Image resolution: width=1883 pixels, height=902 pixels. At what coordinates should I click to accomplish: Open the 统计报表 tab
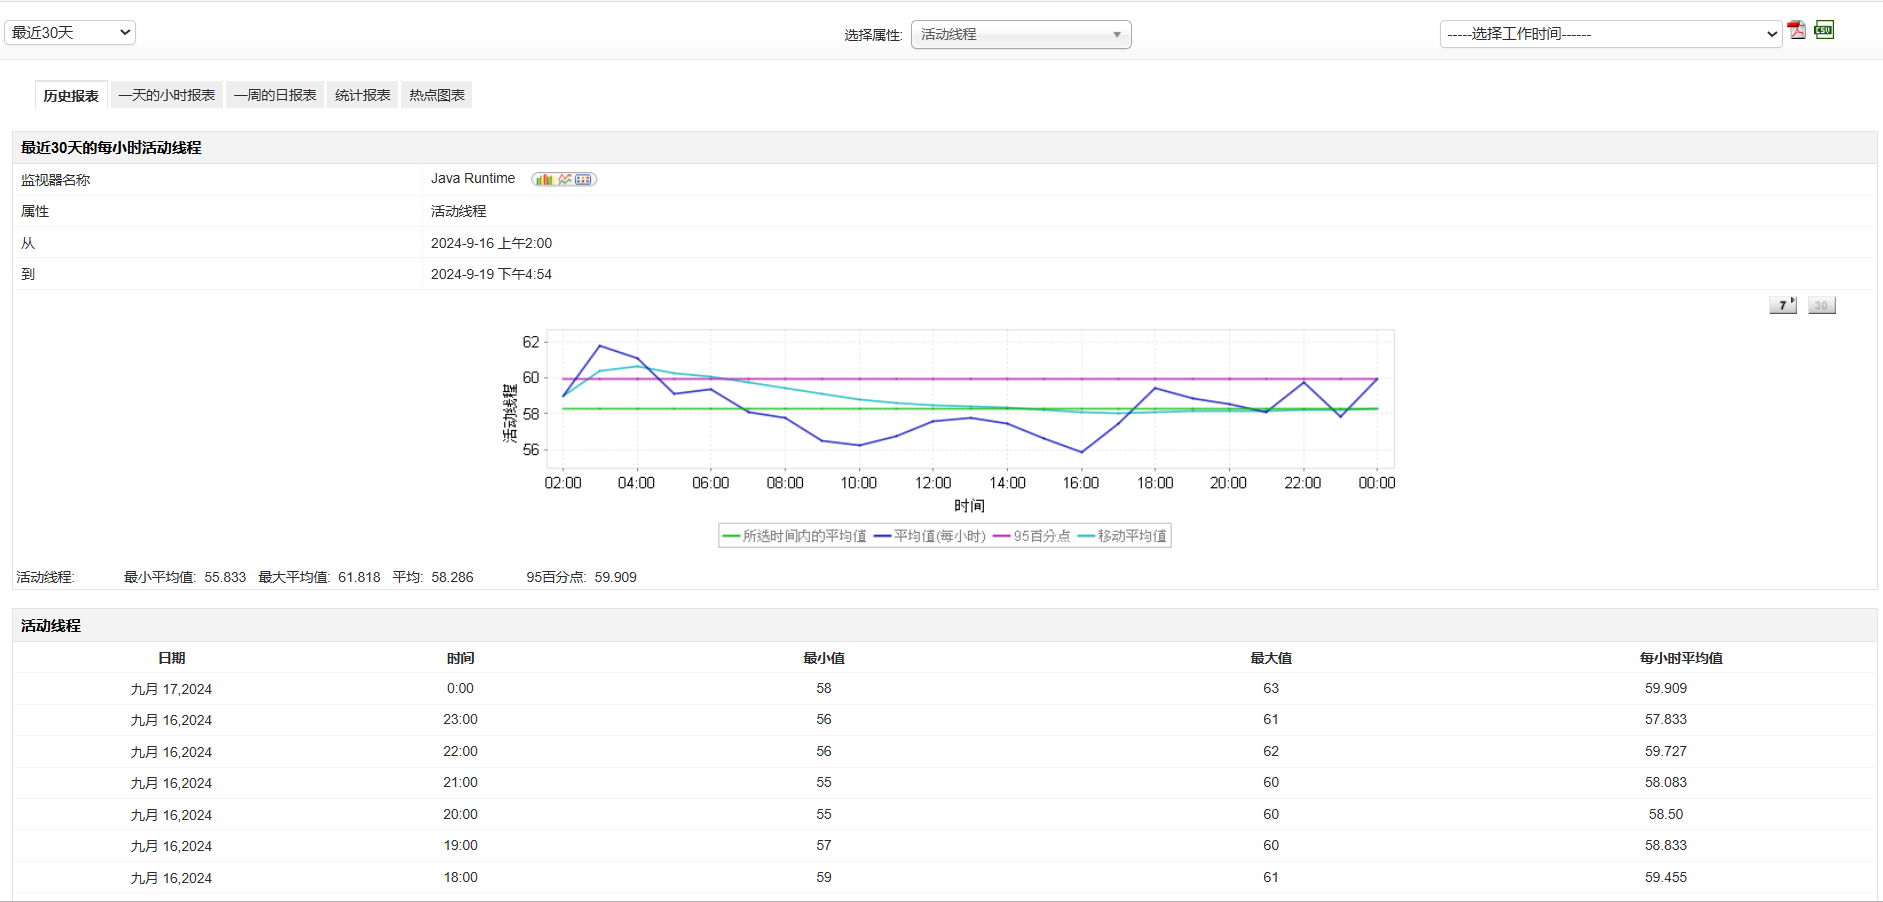(362, 95)
